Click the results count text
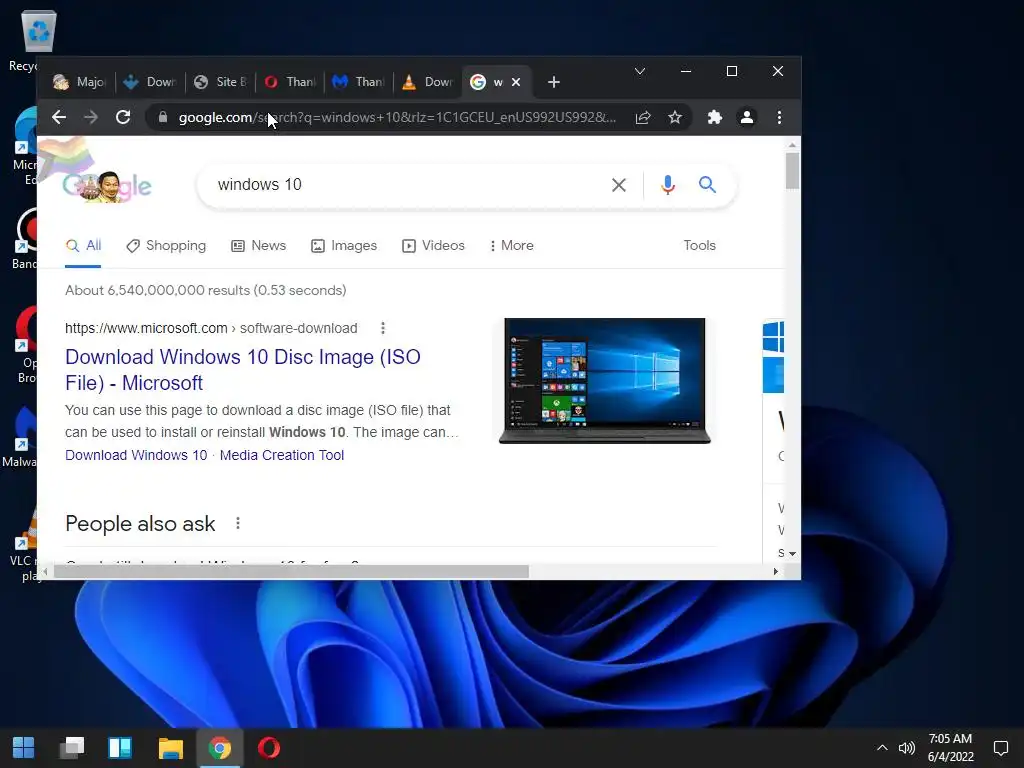This screenshot has height=768, width=1024. pyautogui.click(x=206, y=290)
